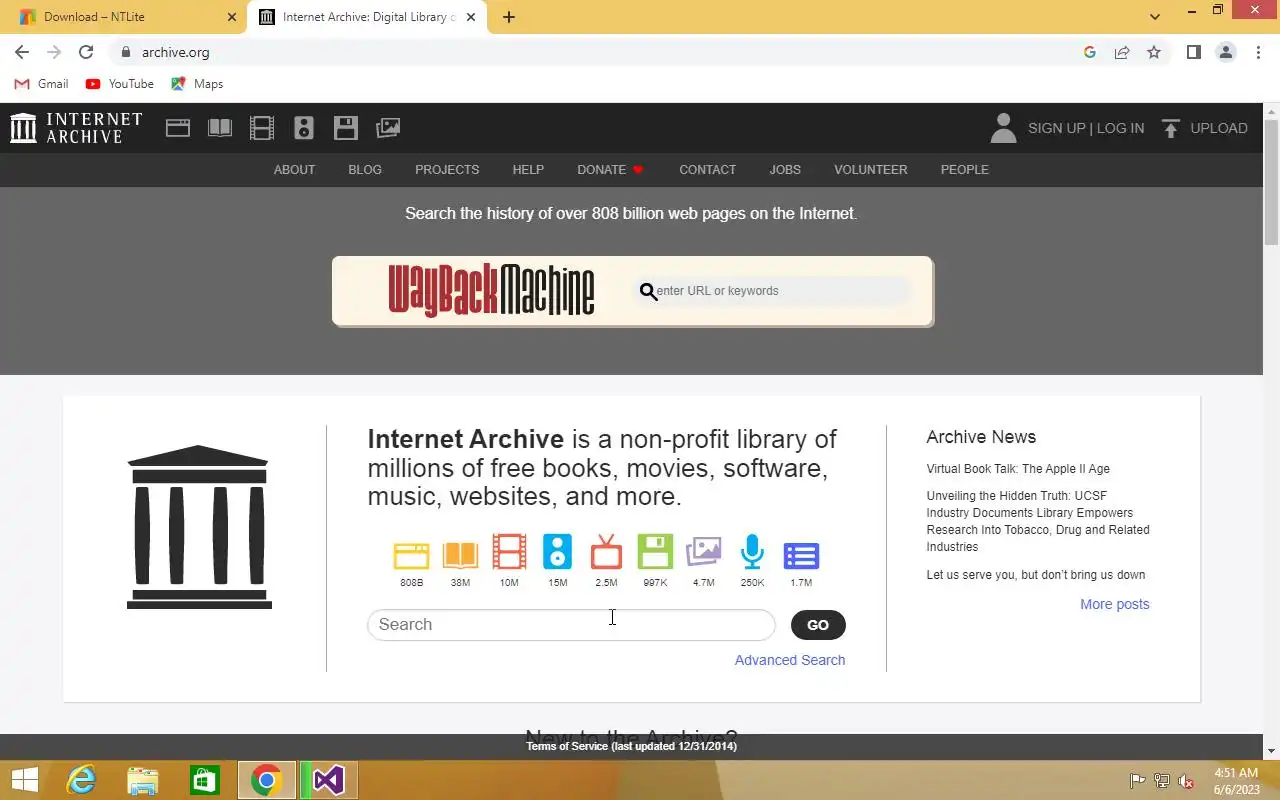Image resolution: width=1280 pixels, height=800 pixels.
Task: Click the Google icon in the address bar
Action: 1090,52
